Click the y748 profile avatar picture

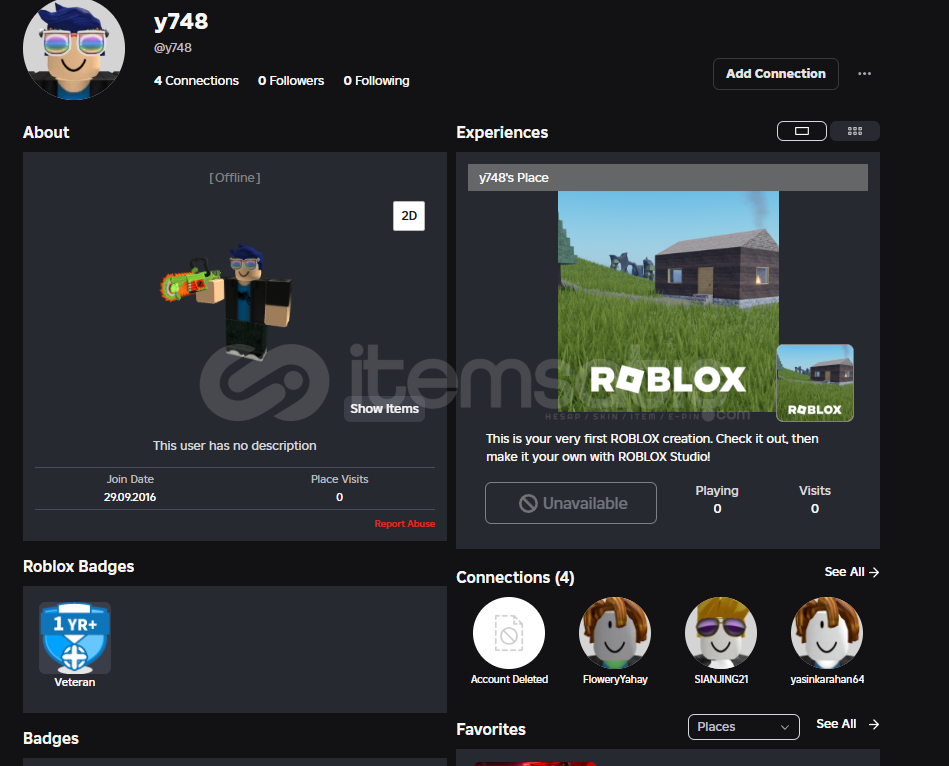point(74,50)
